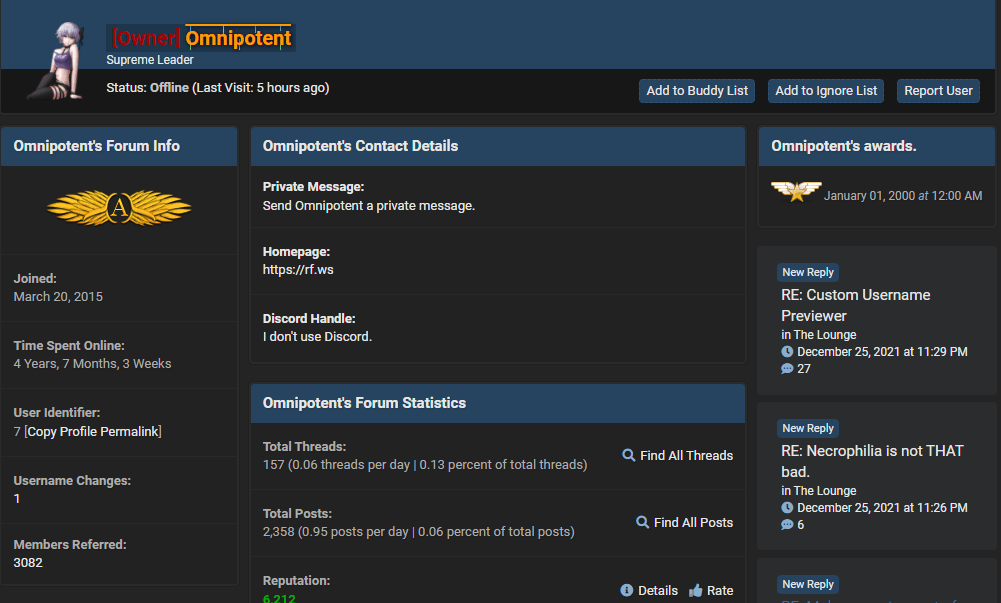Screen dimensions: 1001x603
Task: Open reputation Details link
Action: [x=658, y=590]
